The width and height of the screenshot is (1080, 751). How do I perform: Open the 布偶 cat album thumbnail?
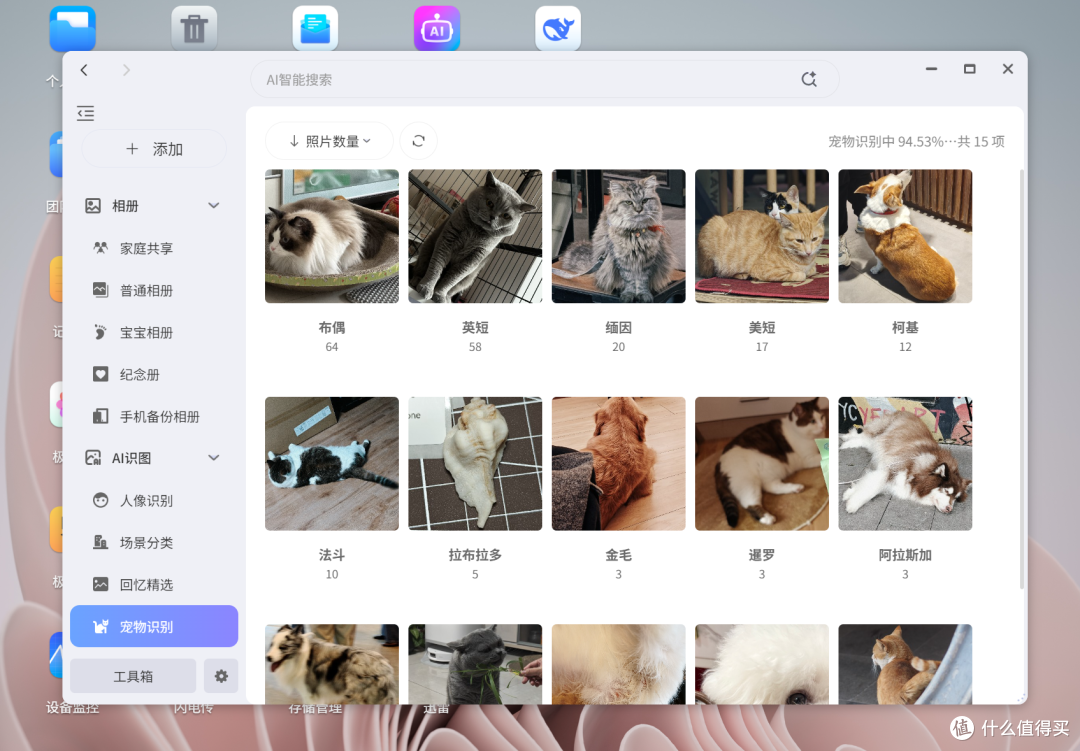332,236
